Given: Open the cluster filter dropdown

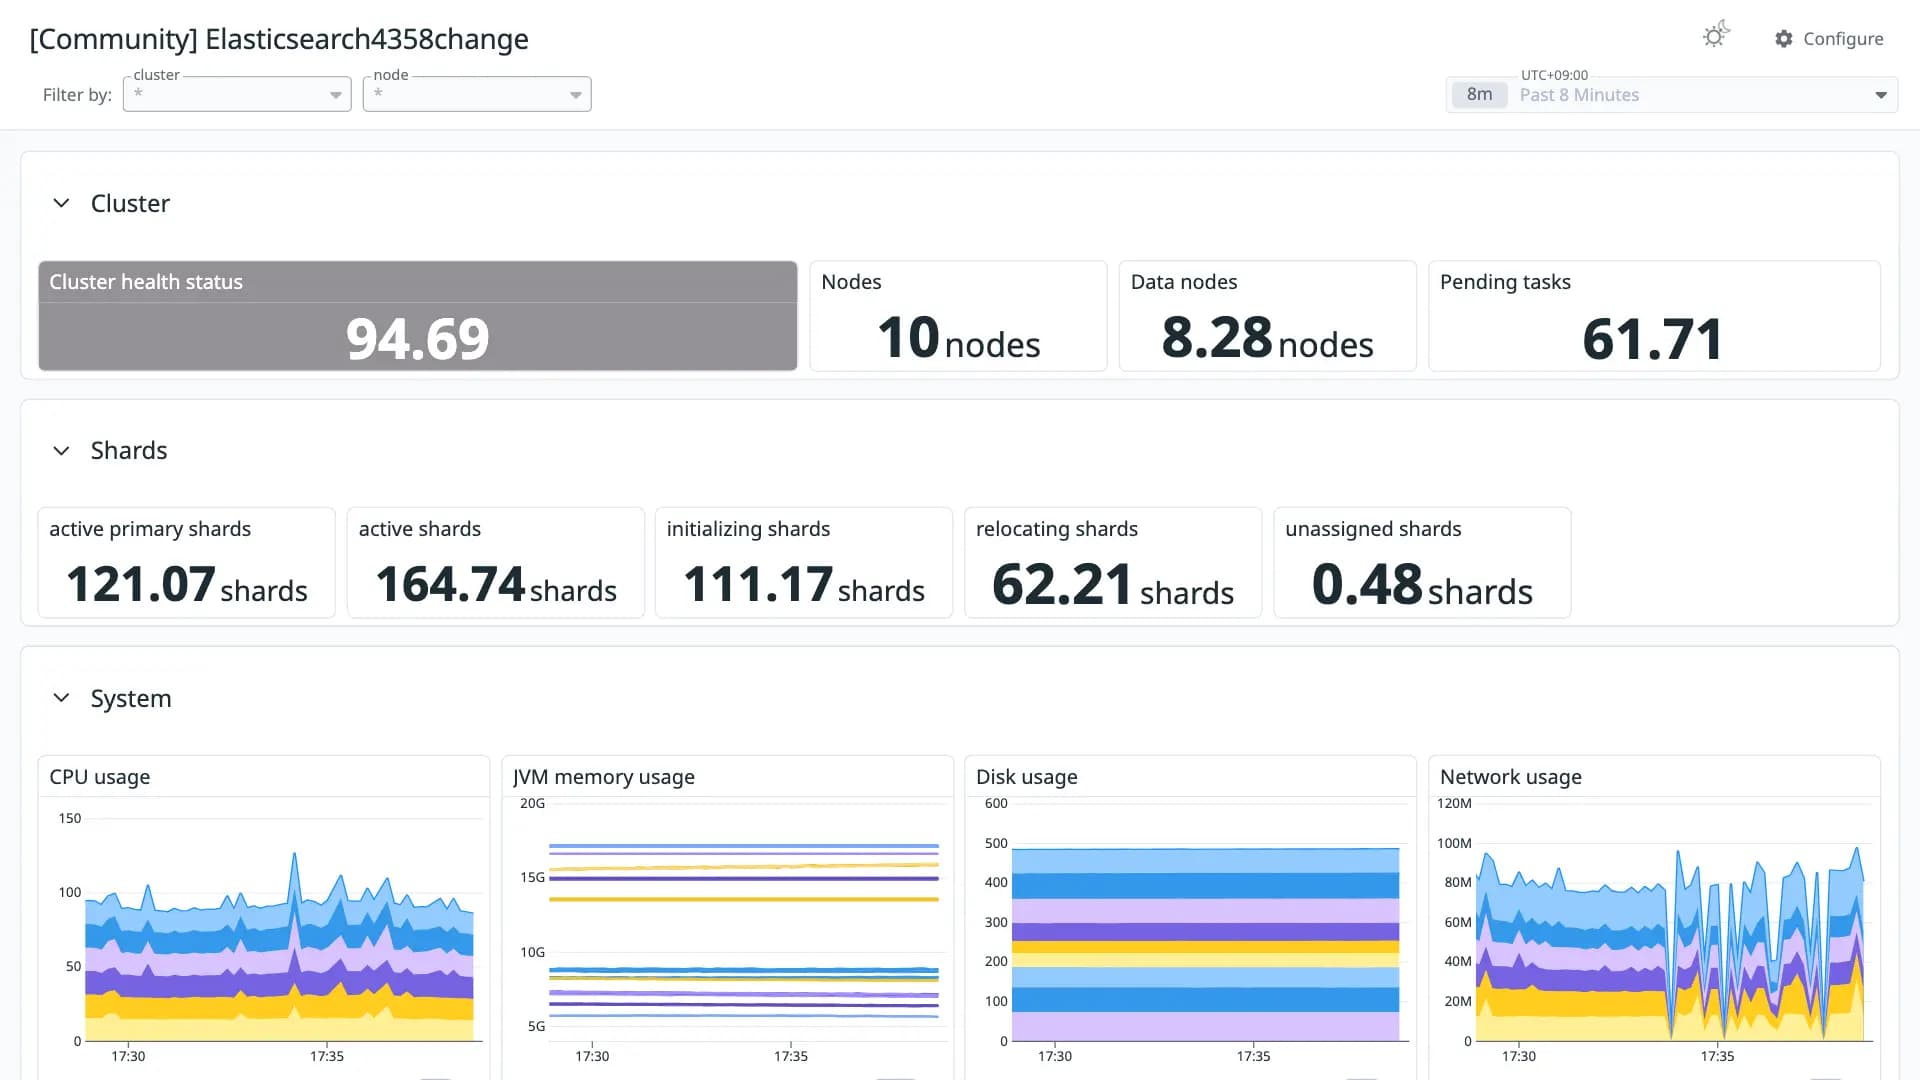Looking at the screenshot, I should [x=237, y=94].
